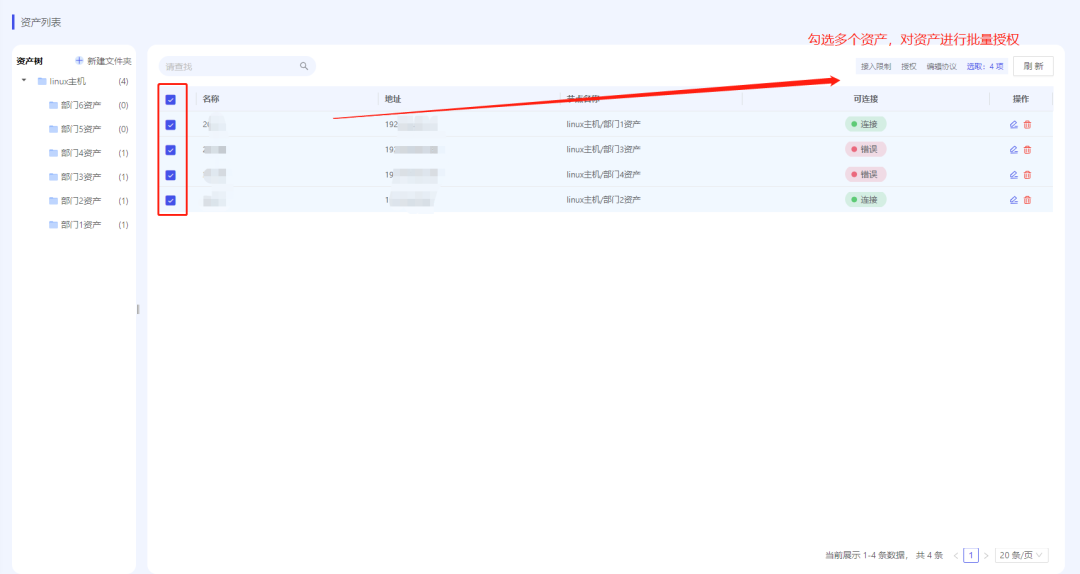Uncheck the checkbox for 部门1资产 asset row
This screenshot has height=574, width=1080.
(x=171, y=125)
